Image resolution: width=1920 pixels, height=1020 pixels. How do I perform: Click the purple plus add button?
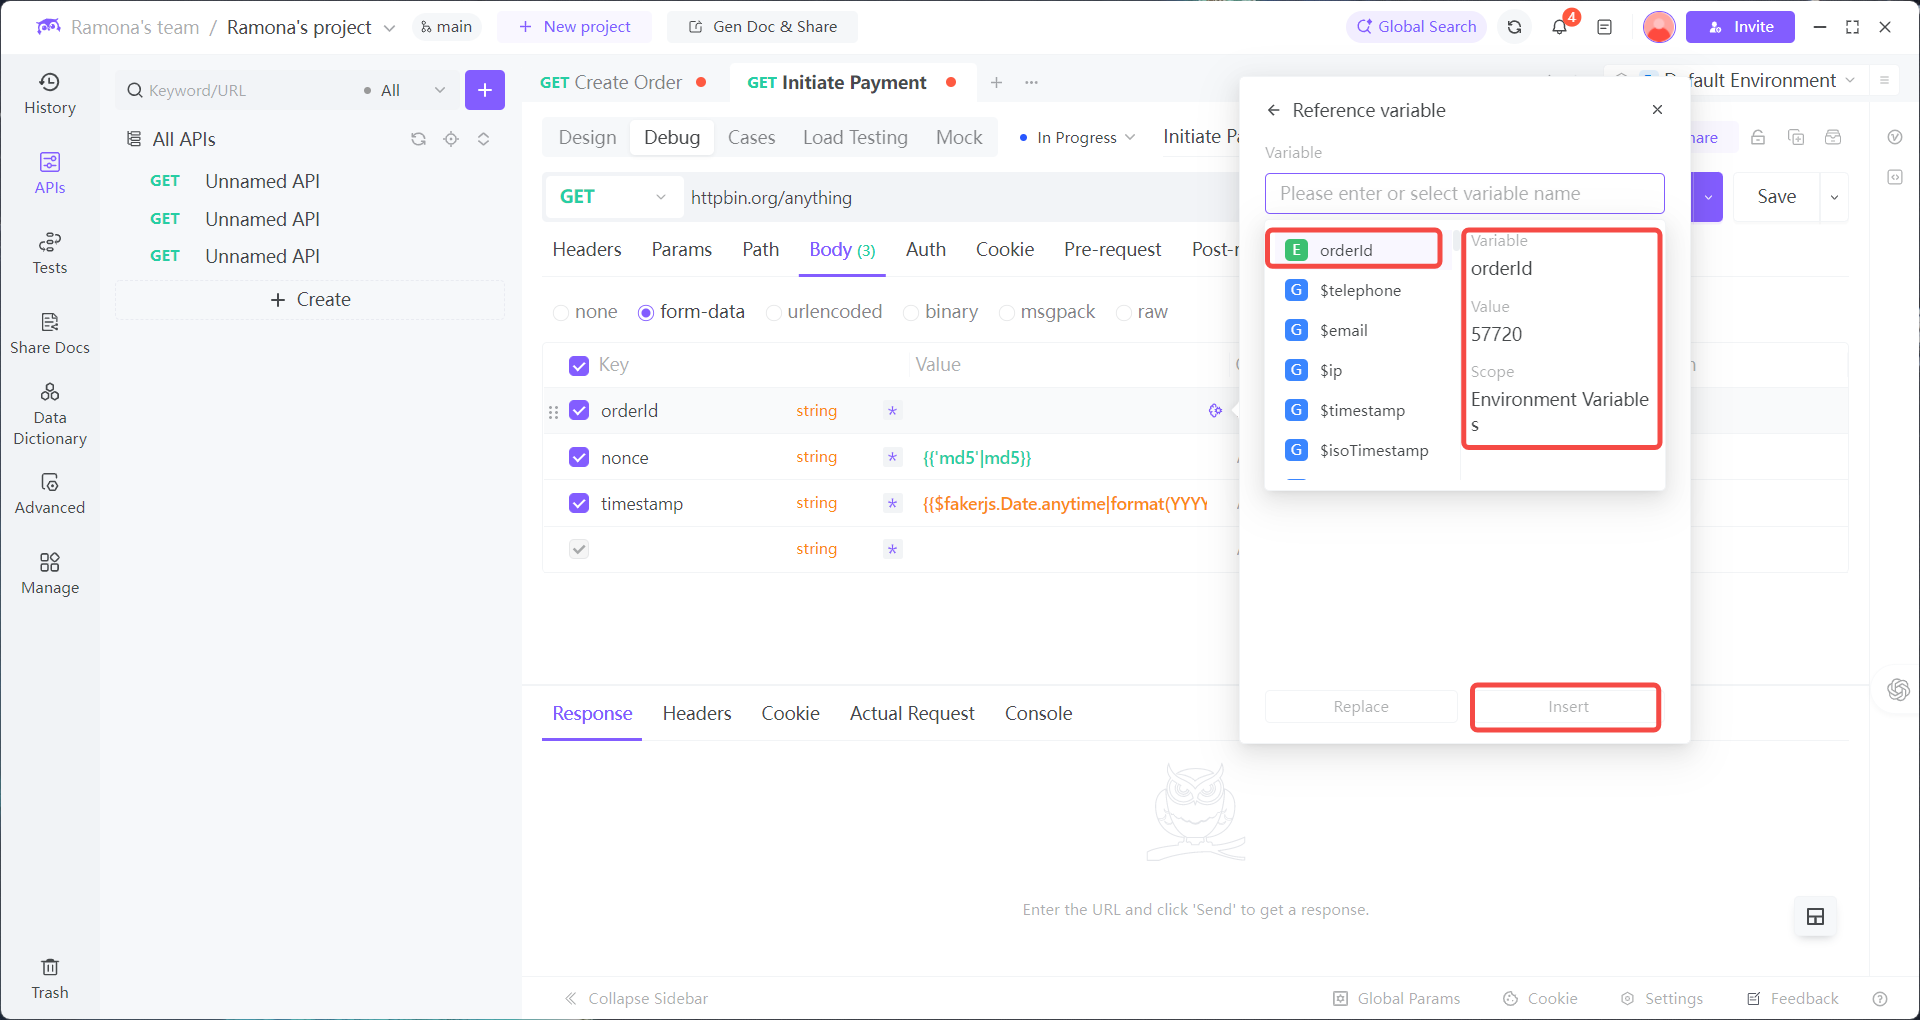(484, 90)
